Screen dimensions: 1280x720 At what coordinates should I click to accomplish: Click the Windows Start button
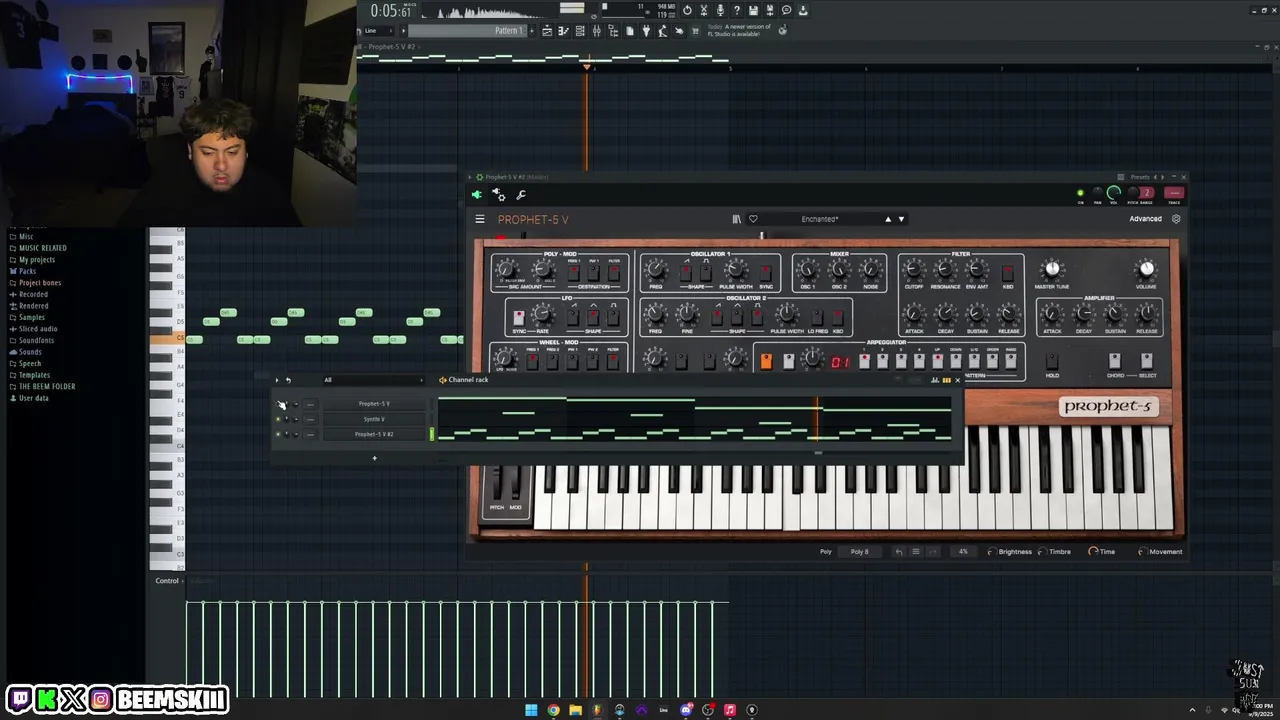click(x=531, y=710)
